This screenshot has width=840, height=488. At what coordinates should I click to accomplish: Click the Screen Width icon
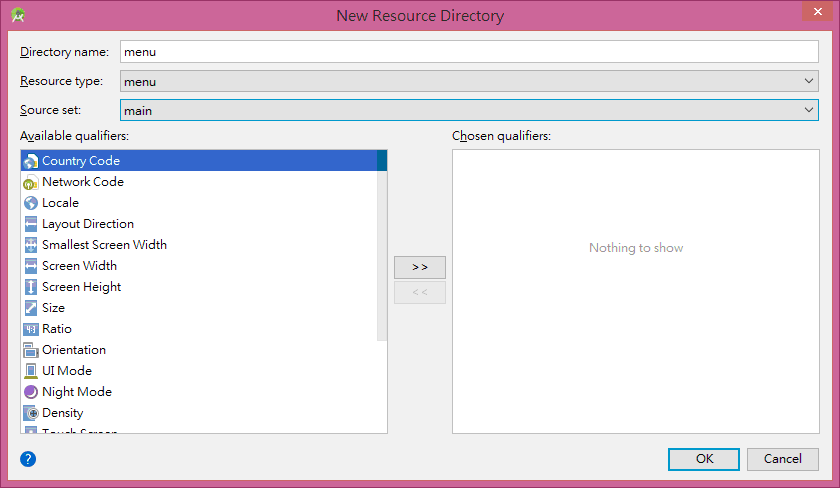pos(31,266)
